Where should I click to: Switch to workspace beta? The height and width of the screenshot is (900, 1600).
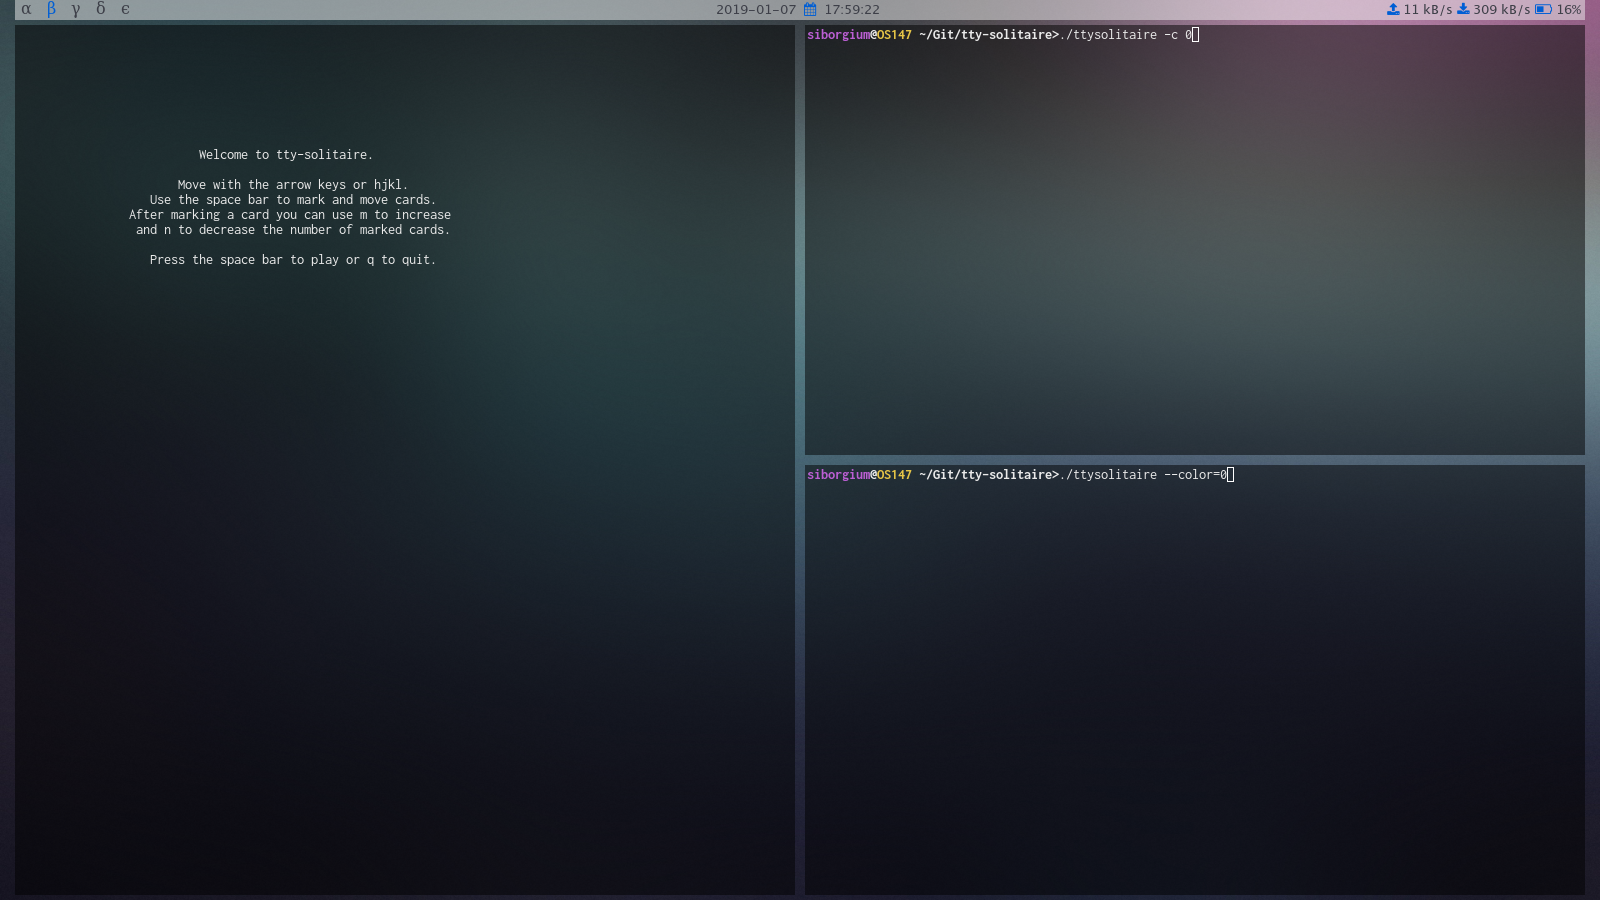point(51,9)
